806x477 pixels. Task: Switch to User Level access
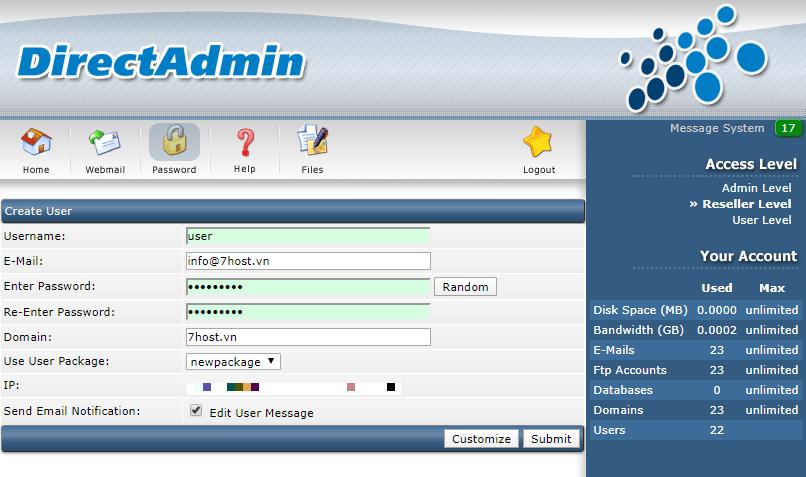762,220
